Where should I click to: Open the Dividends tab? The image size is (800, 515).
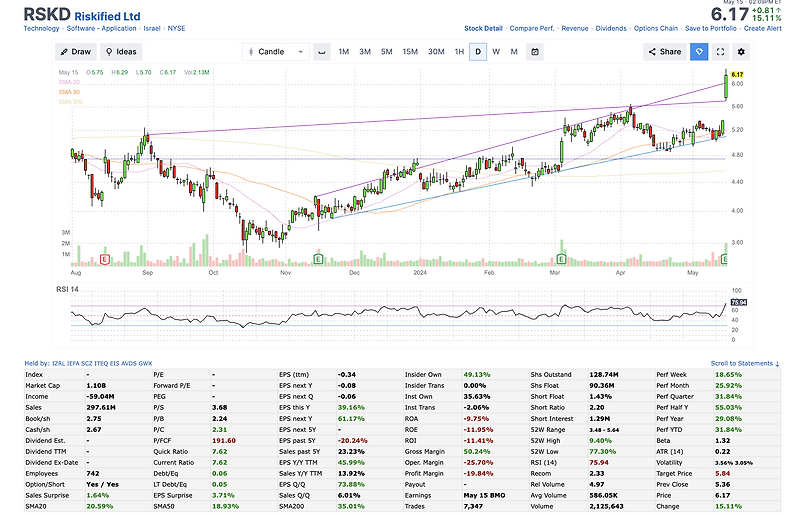pyautogui.click(x=611, y=29)
